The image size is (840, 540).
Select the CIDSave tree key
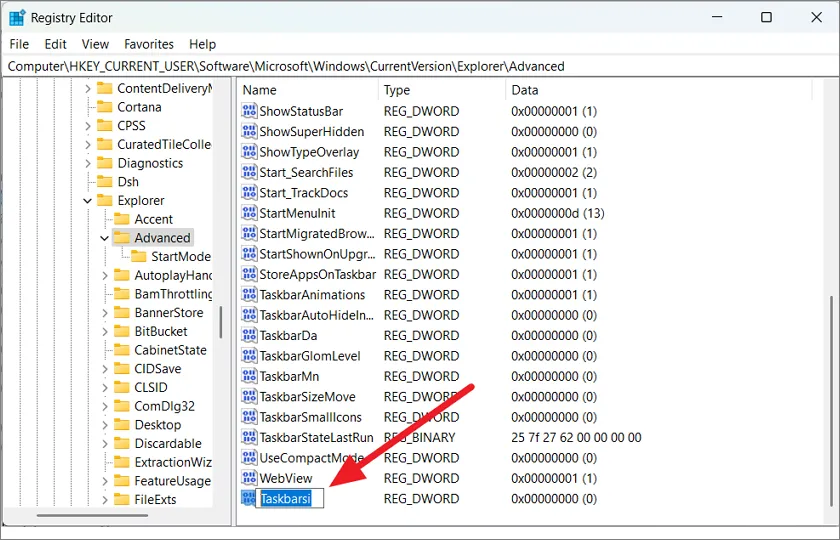(x=158, y=369)
